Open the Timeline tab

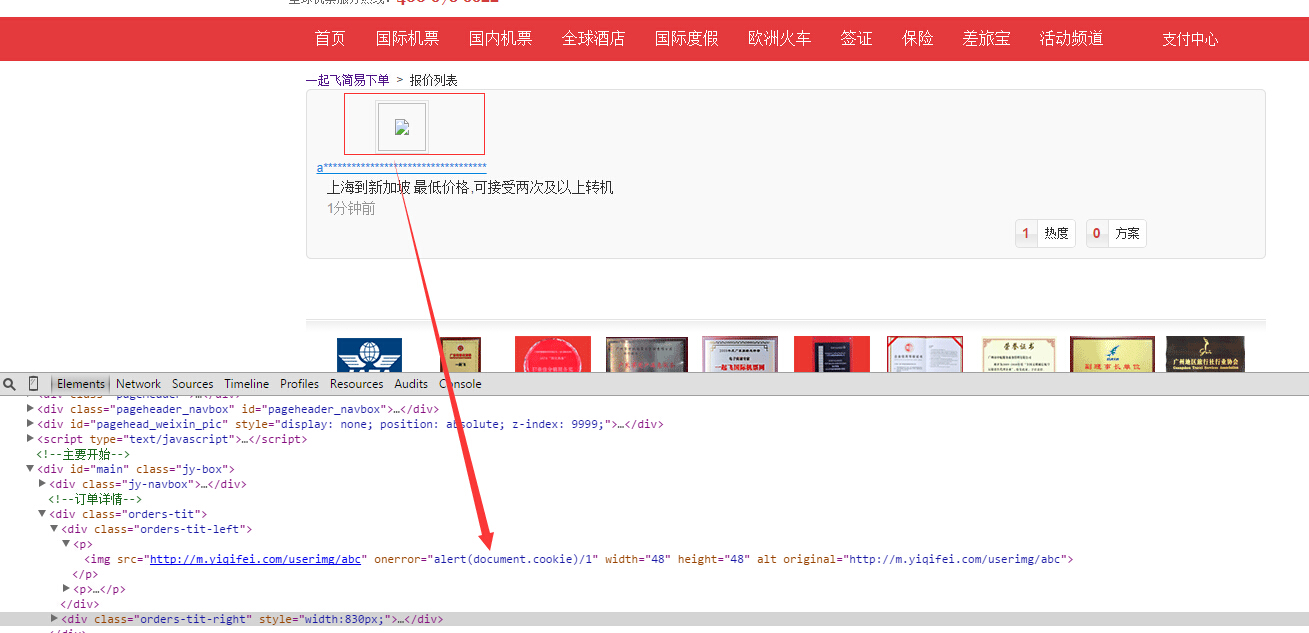click(246, 384)
